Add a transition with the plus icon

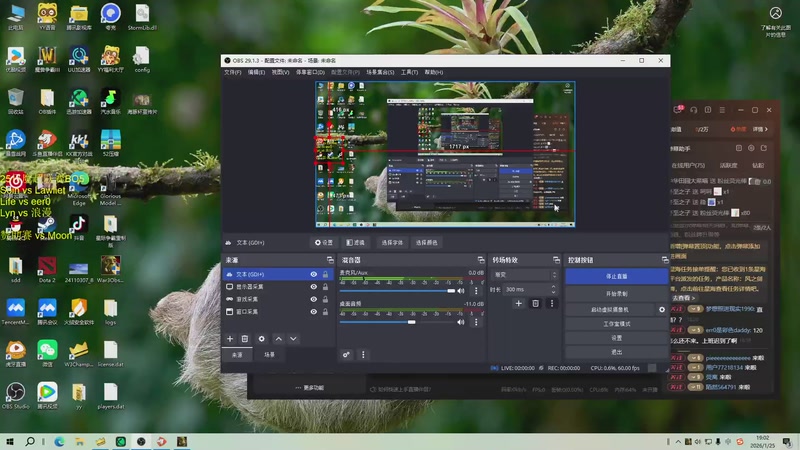coord(518,304)
